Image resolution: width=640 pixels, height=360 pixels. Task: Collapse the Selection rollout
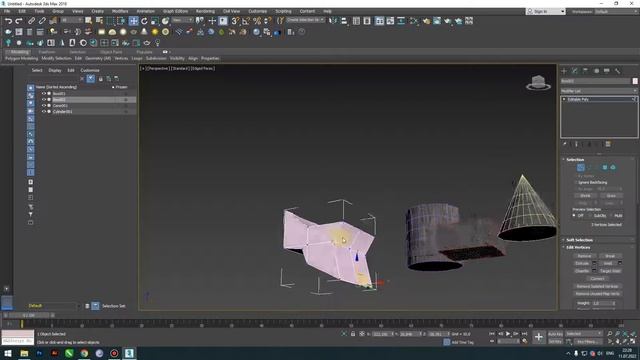575,160
